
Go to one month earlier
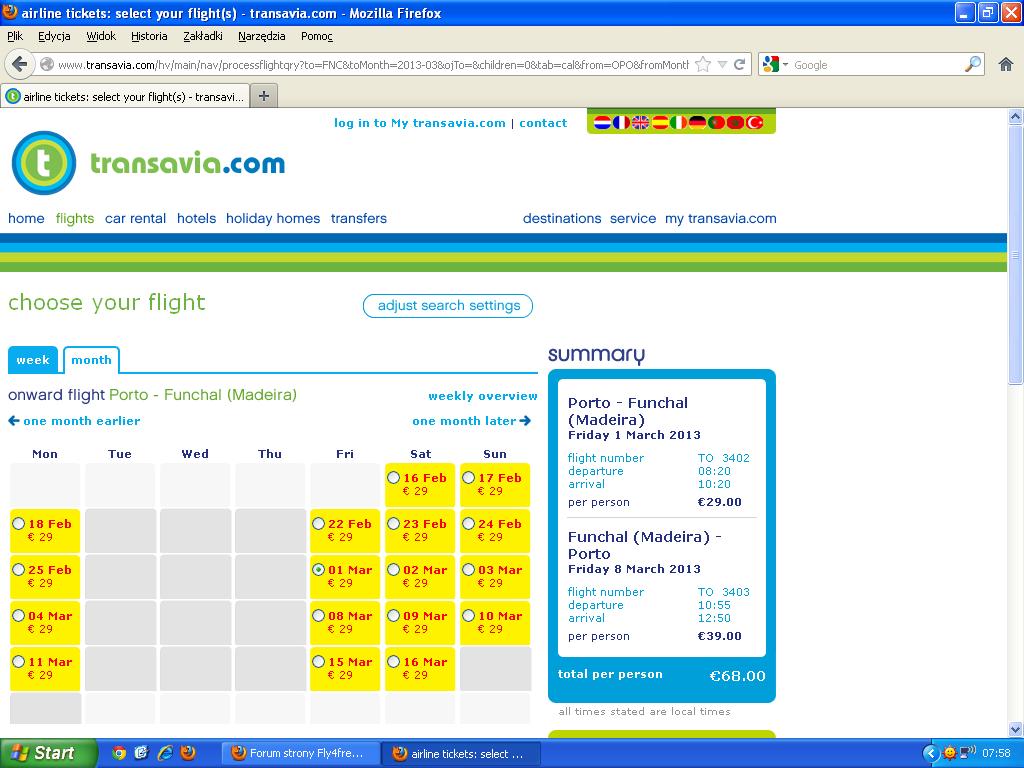74,421
